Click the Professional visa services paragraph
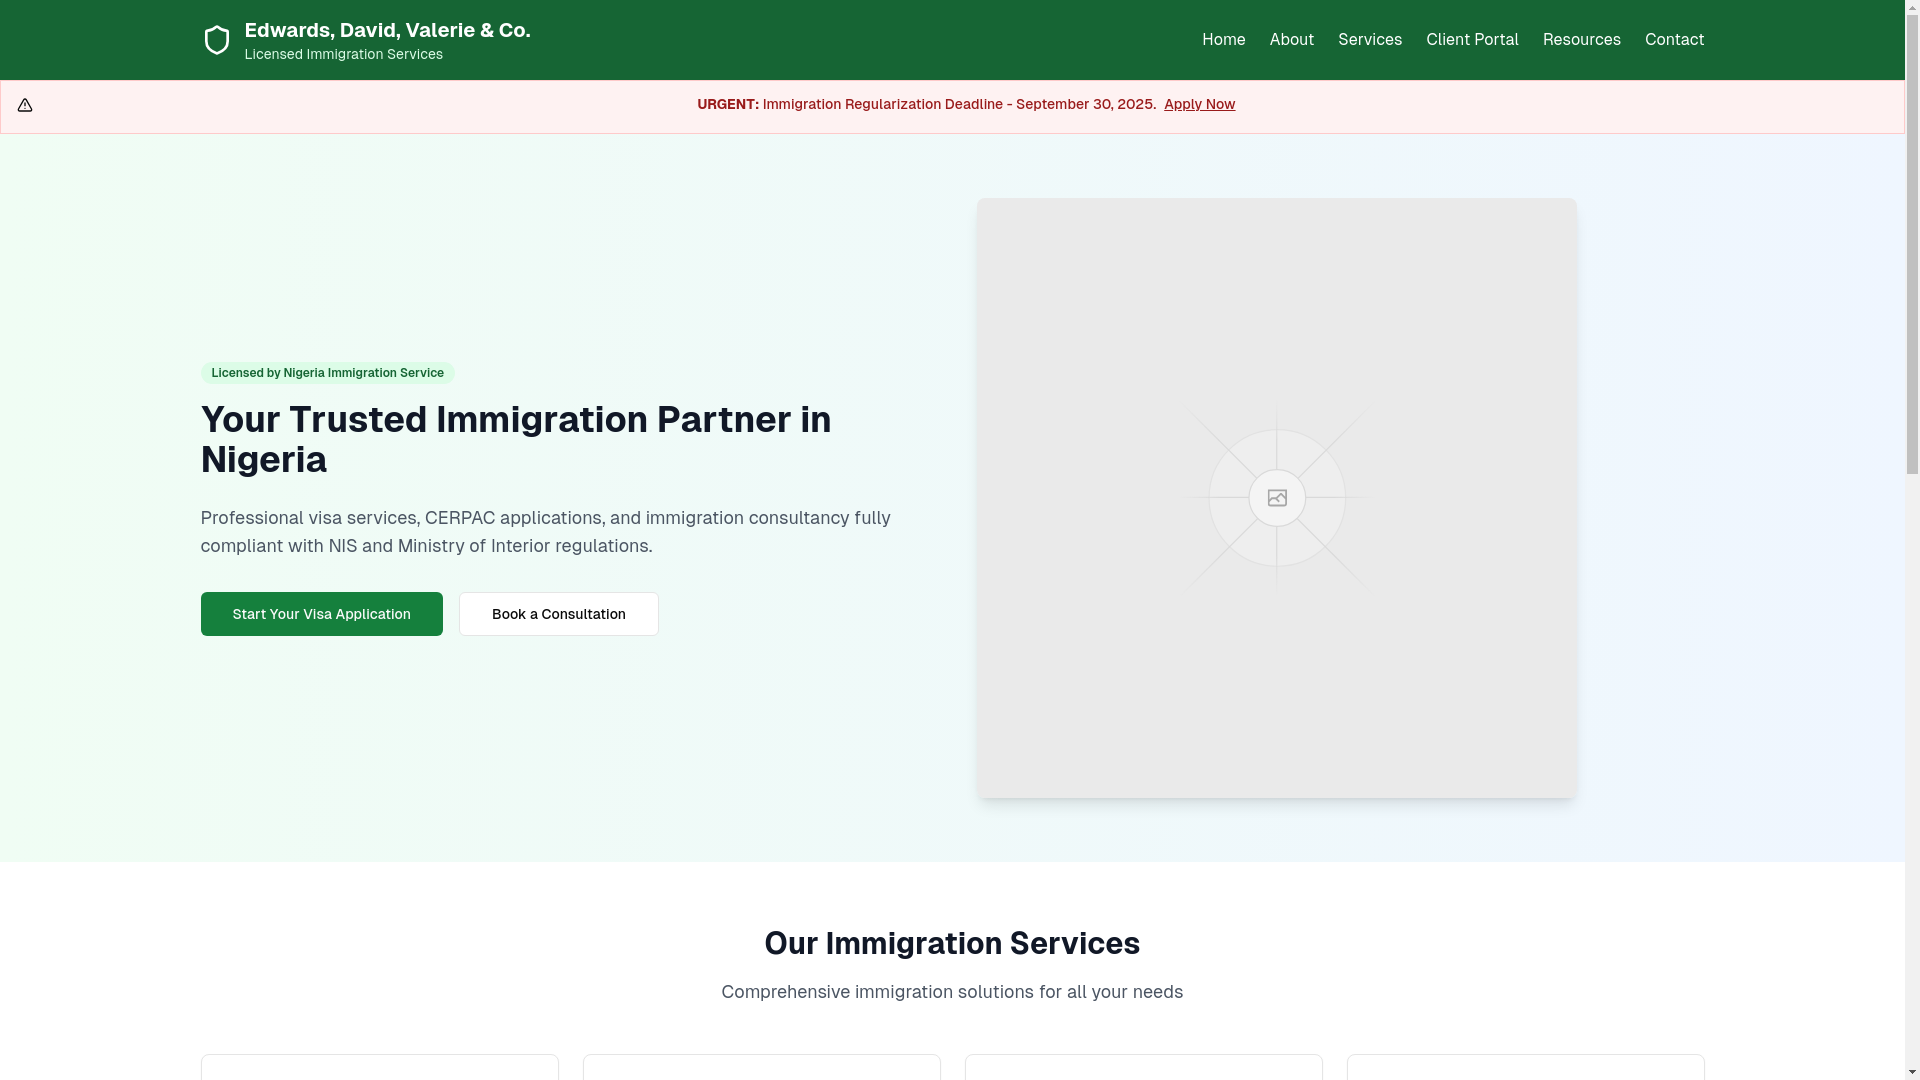1920x1080 pixels. 546,532
